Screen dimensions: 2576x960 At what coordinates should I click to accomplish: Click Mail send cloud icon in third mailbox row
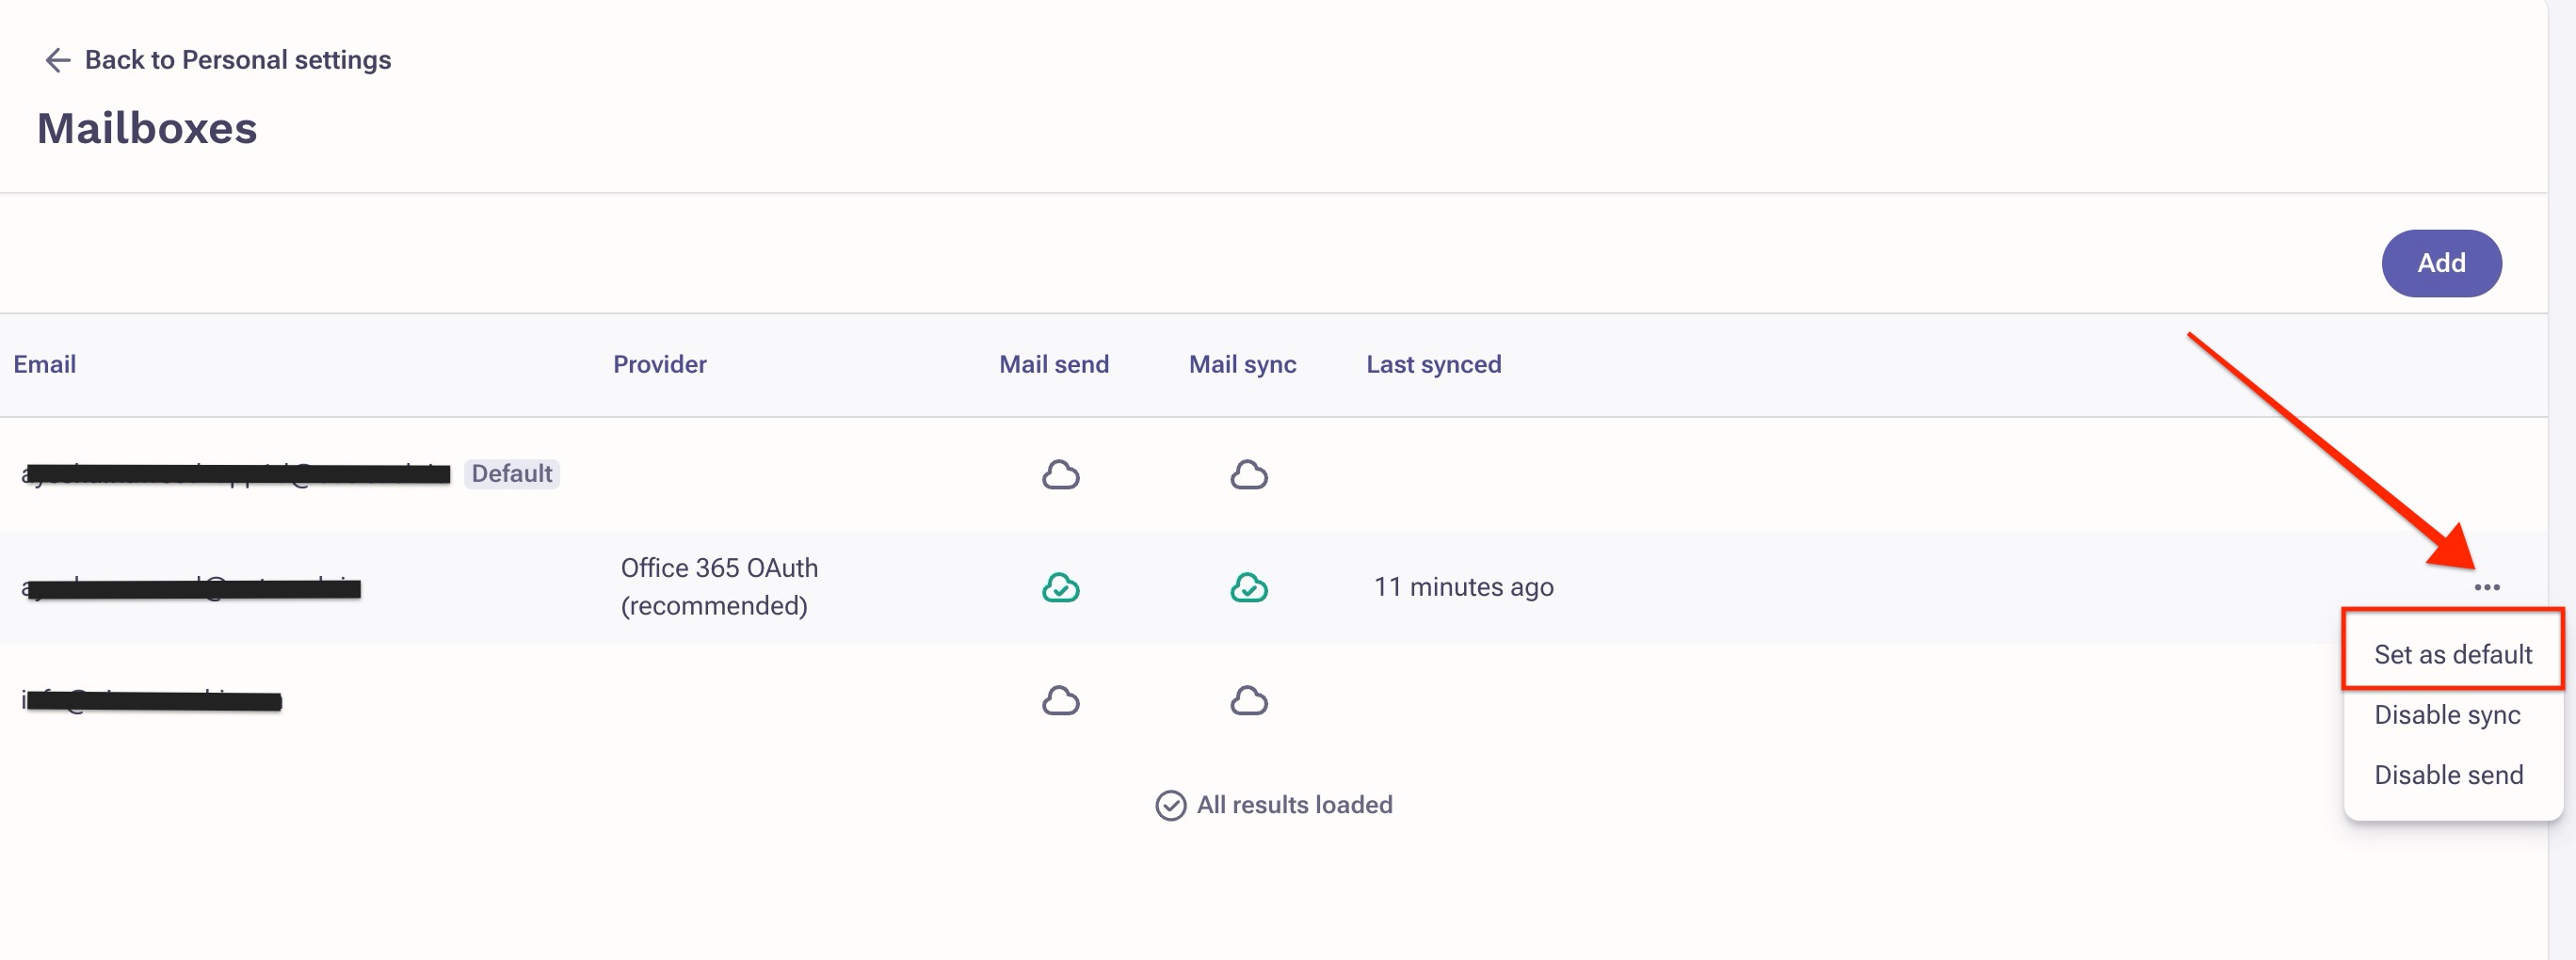pos(1060,700)
